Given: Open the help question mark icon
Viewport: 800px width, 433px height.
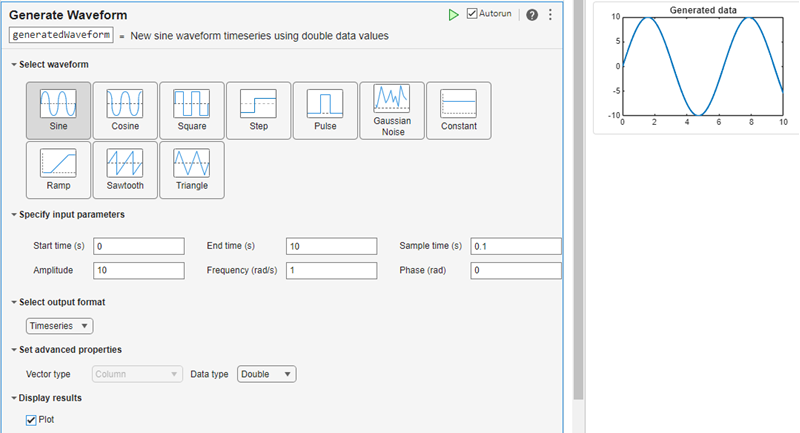Looking at the screenshot, I should [532, 15].
